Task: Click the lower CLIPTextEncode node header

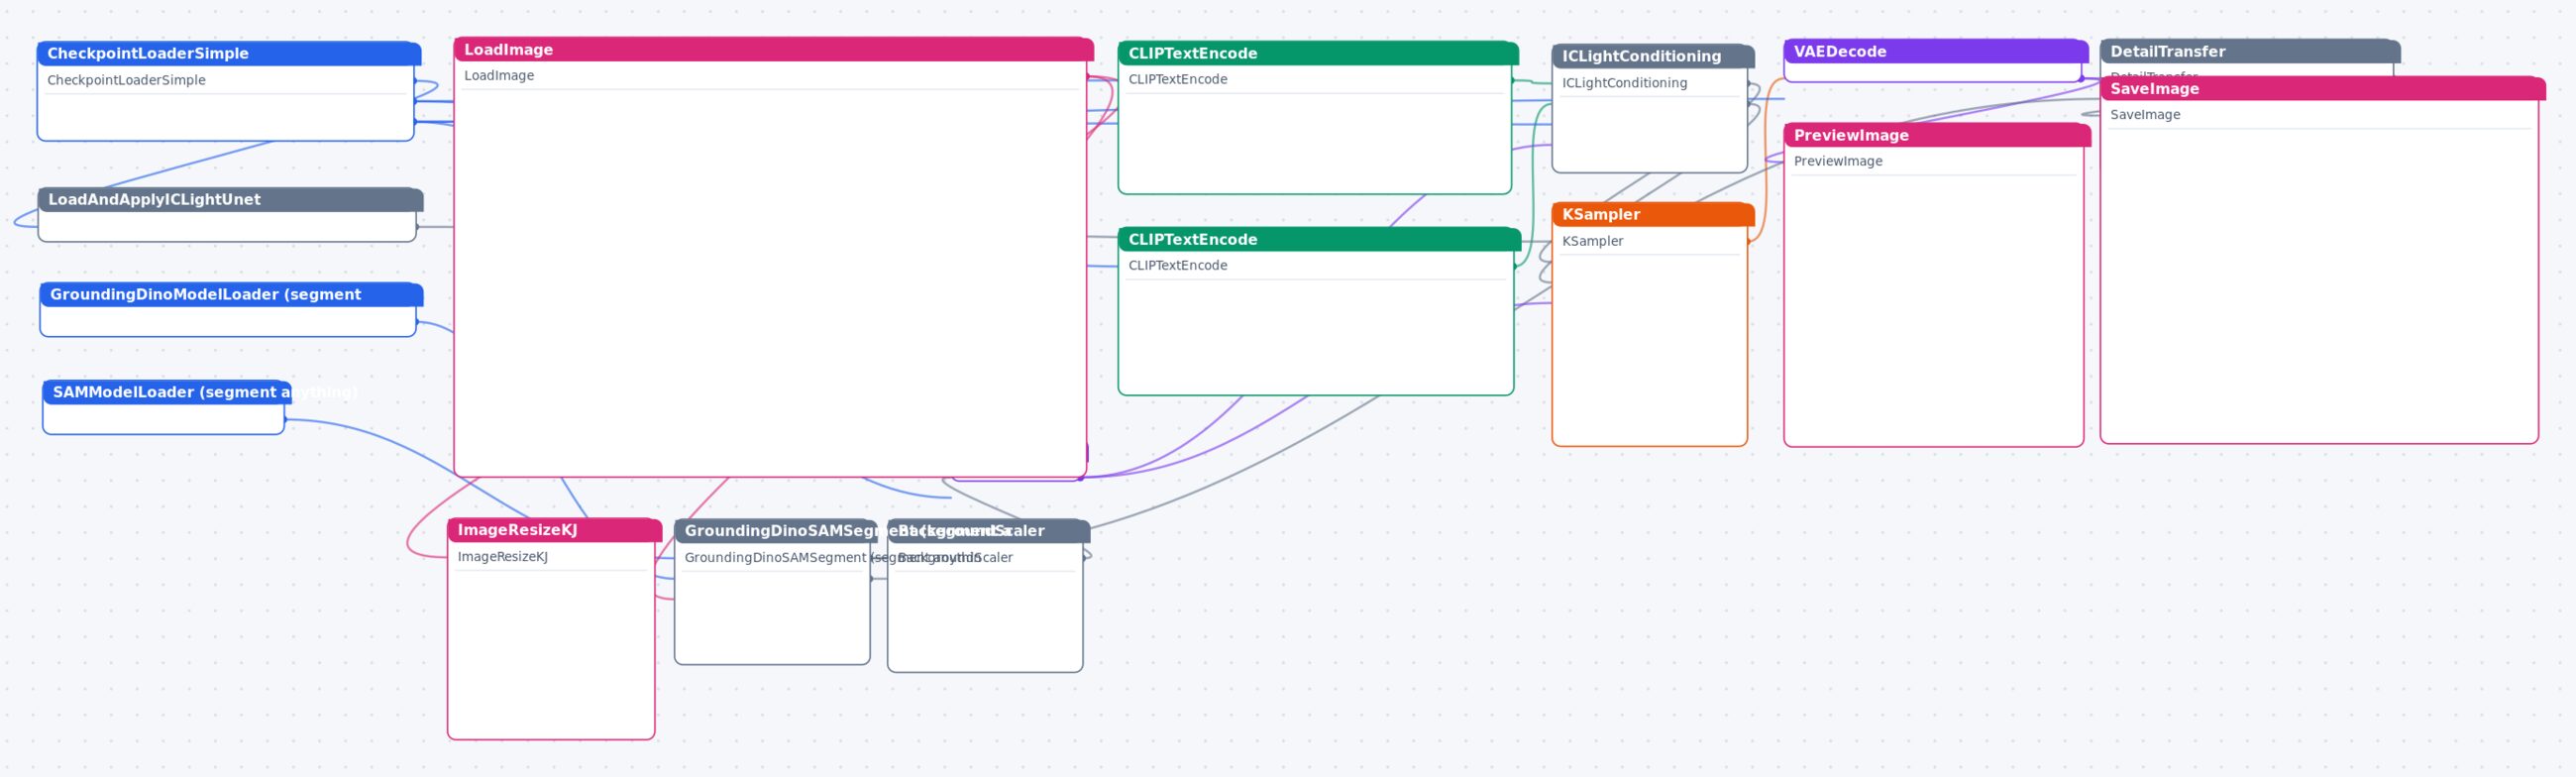Action: 1319,239
